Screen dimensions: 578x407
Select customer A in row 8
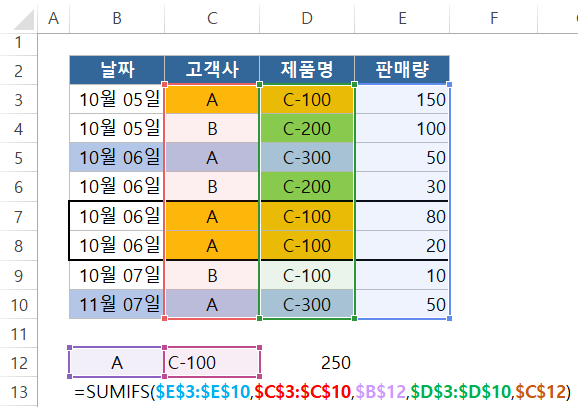click(x=212, y=246)
